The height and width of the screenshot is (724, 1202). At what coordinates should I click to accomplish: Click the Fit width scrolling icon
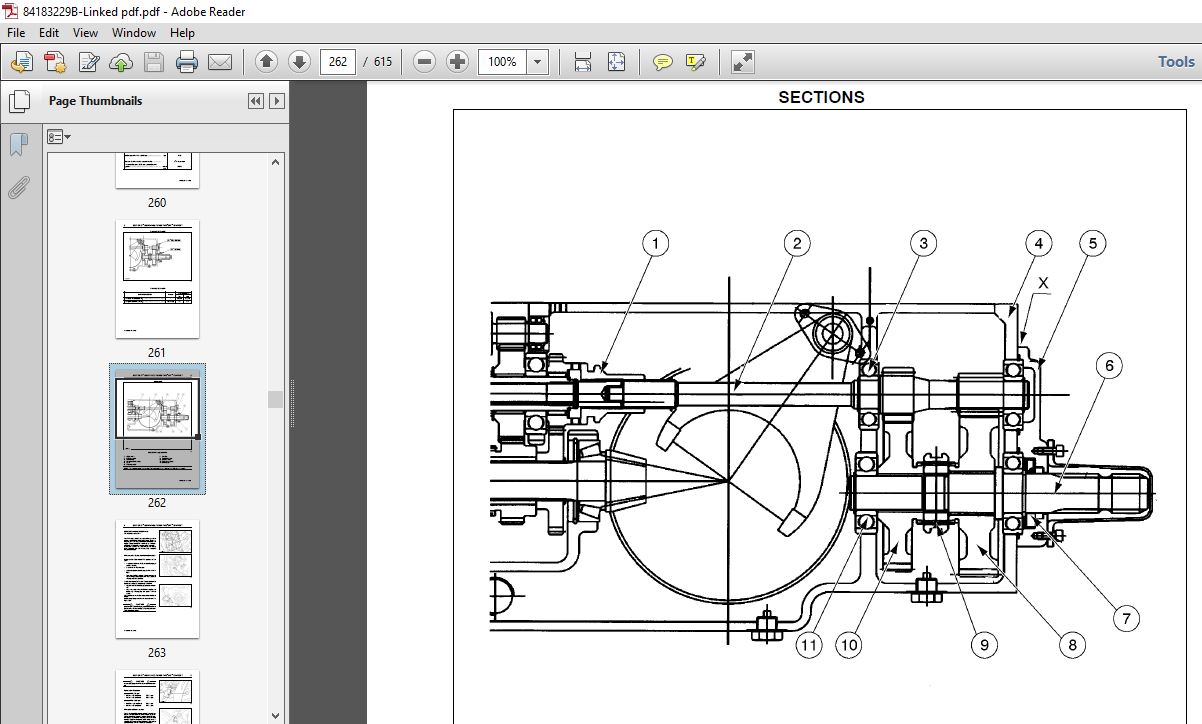point(583,62)
